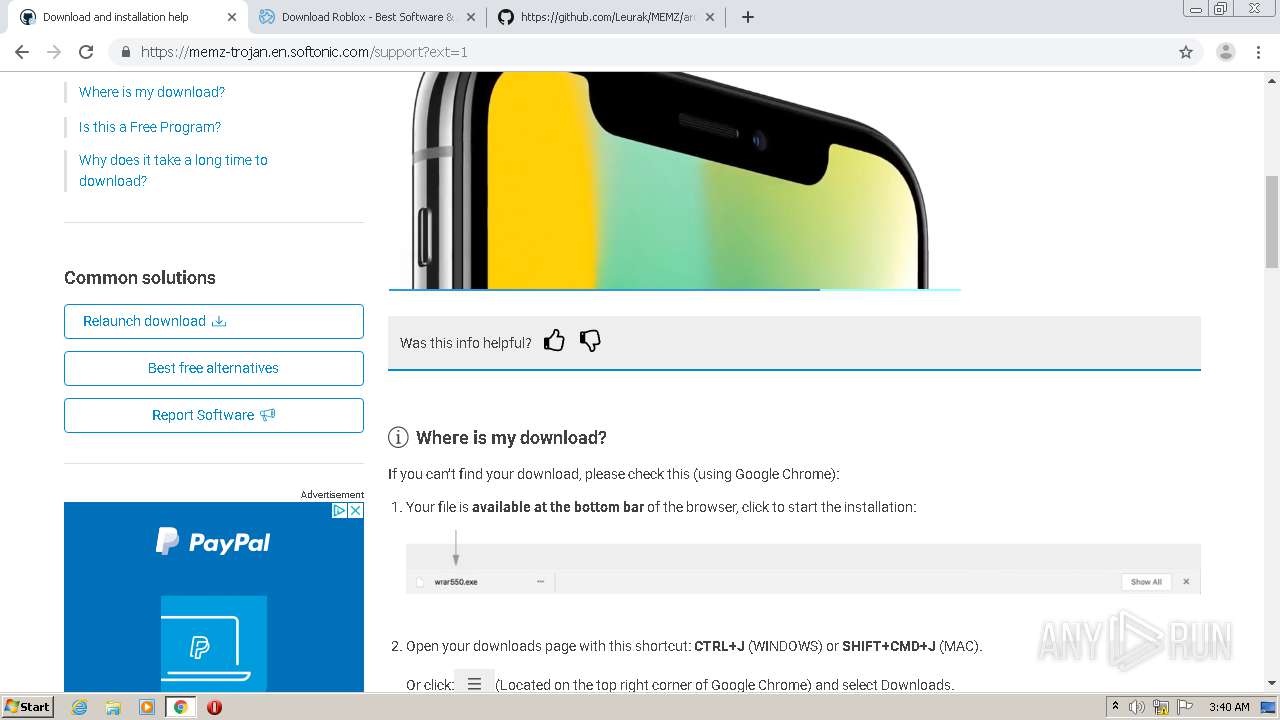Click the hamburger menu icon illustration

pos(474,684)
